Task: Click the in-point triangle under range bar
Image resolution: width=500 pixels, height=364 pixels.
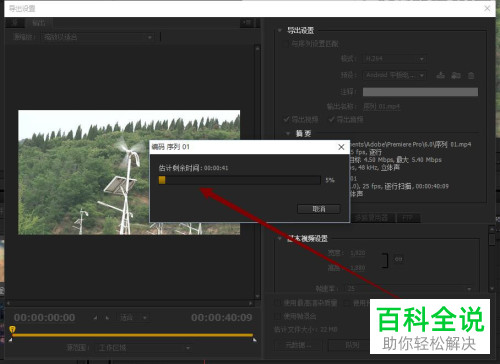Action: (11, 340)
